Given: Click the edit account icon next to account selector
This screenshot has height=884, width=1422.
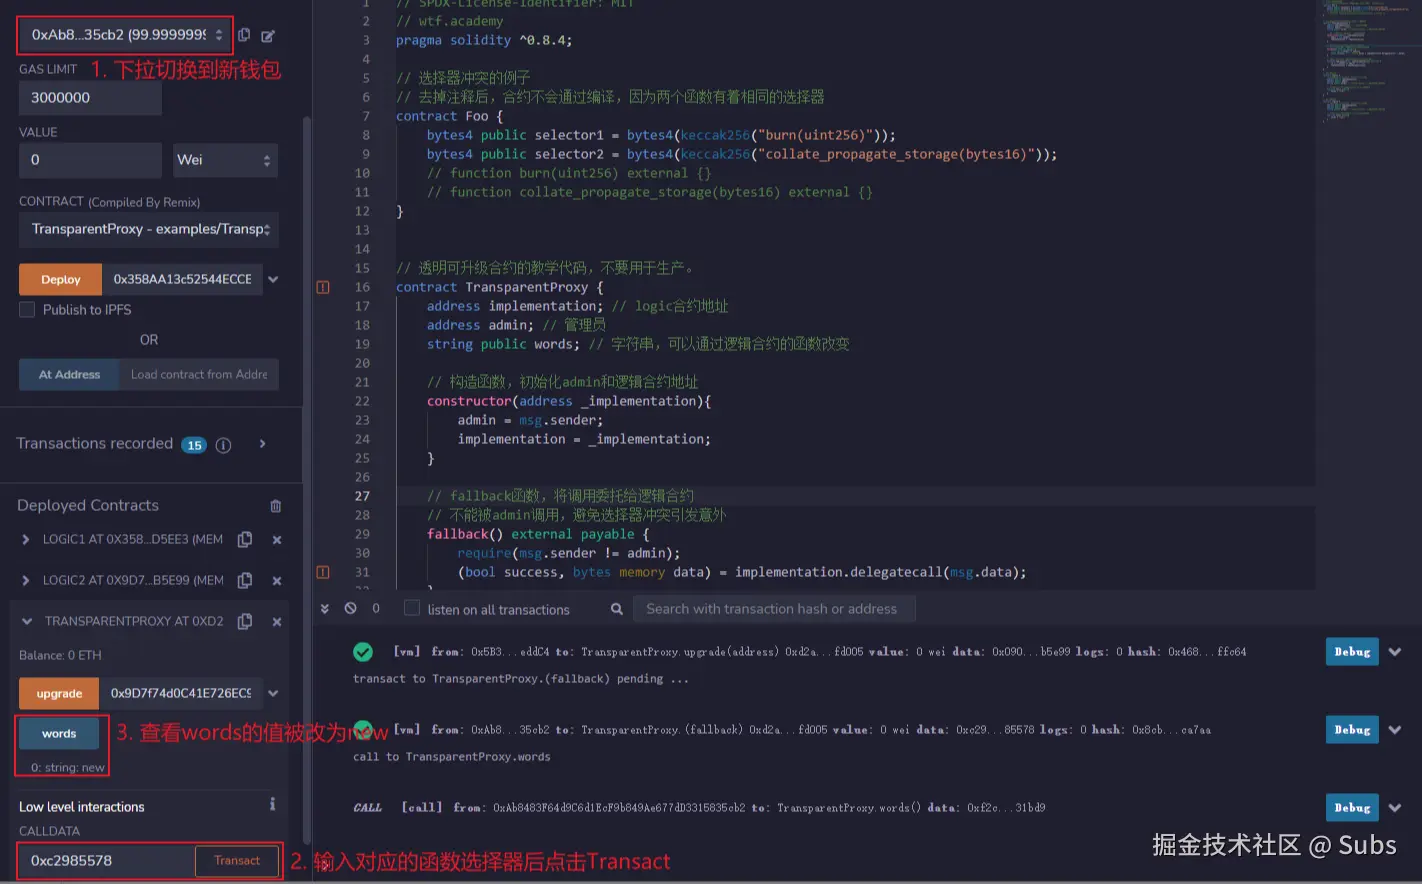Looking at the screenshot, I should [x=268, y=36].
